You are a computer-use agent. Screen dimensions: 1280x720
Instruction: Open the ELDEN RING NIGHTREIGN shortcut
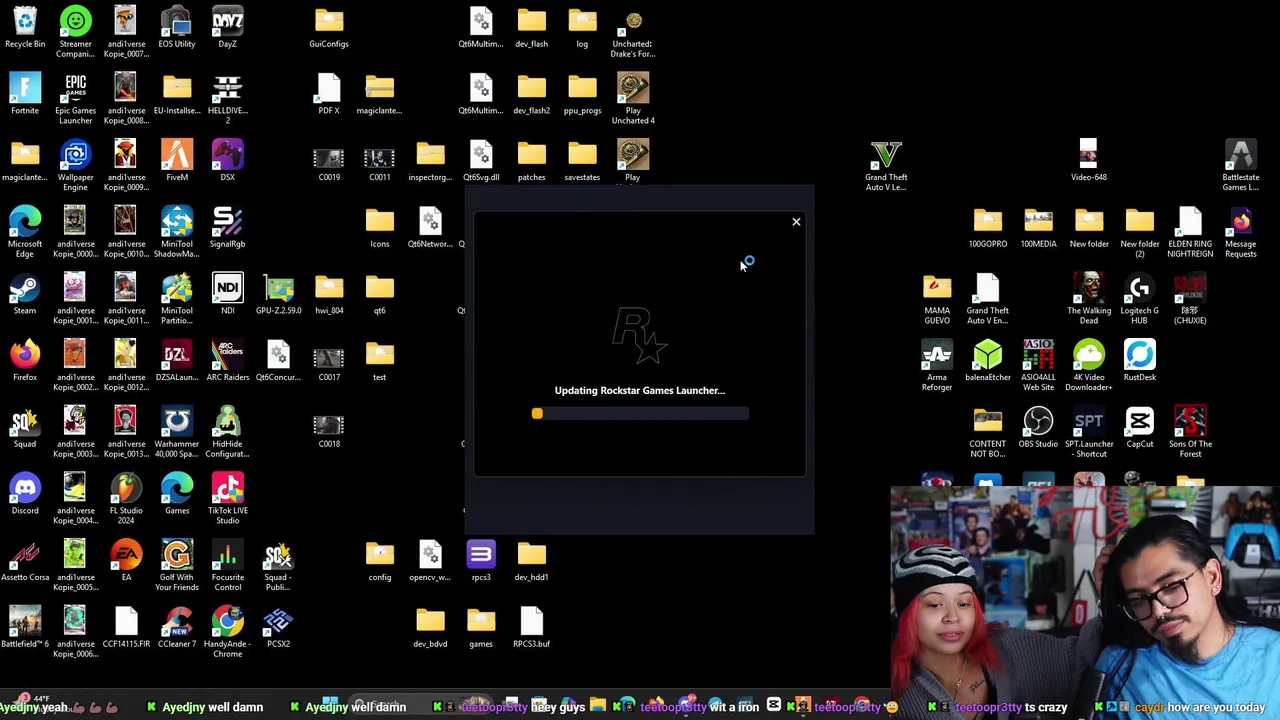1190,232
